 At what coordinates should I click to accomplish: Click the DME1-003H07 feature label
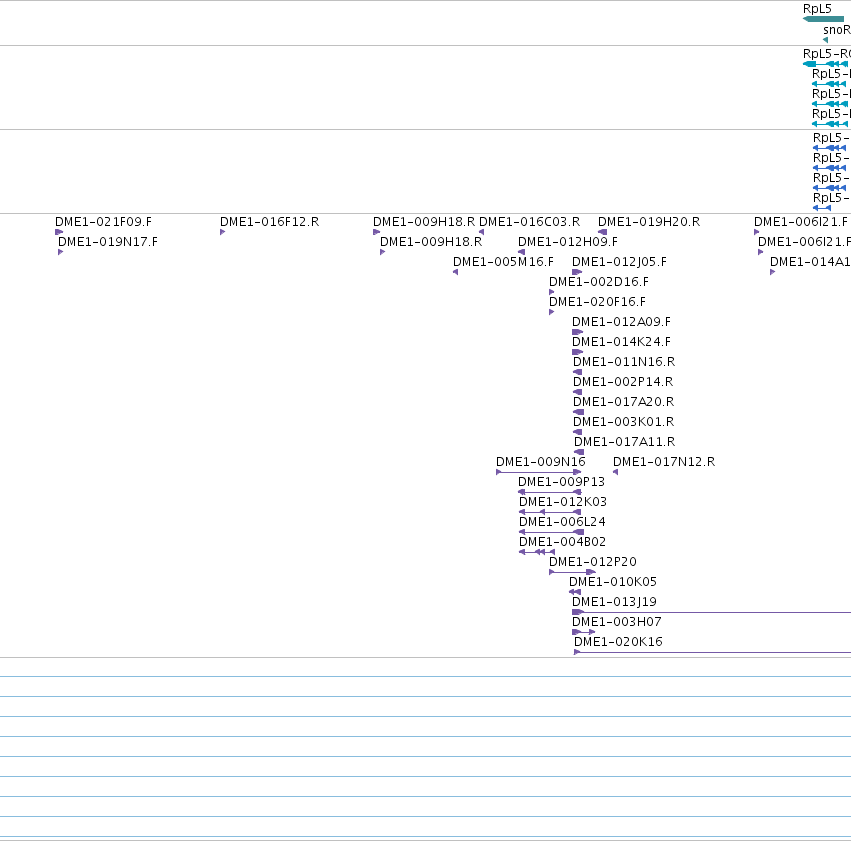[617, 623]
